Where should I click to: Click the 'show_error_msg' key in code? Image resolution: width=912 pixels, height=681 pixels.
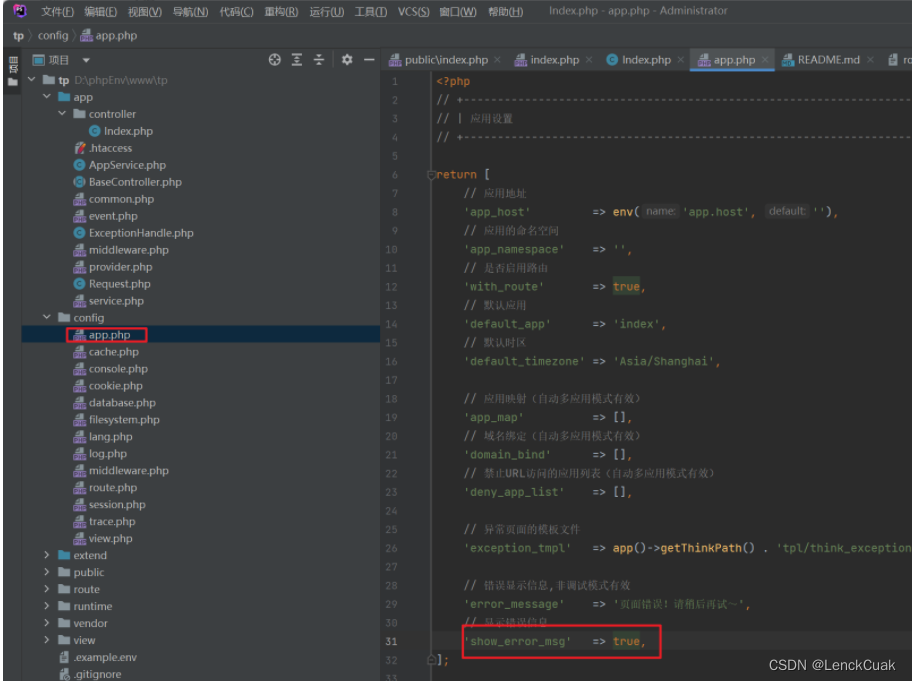[518, 641]
